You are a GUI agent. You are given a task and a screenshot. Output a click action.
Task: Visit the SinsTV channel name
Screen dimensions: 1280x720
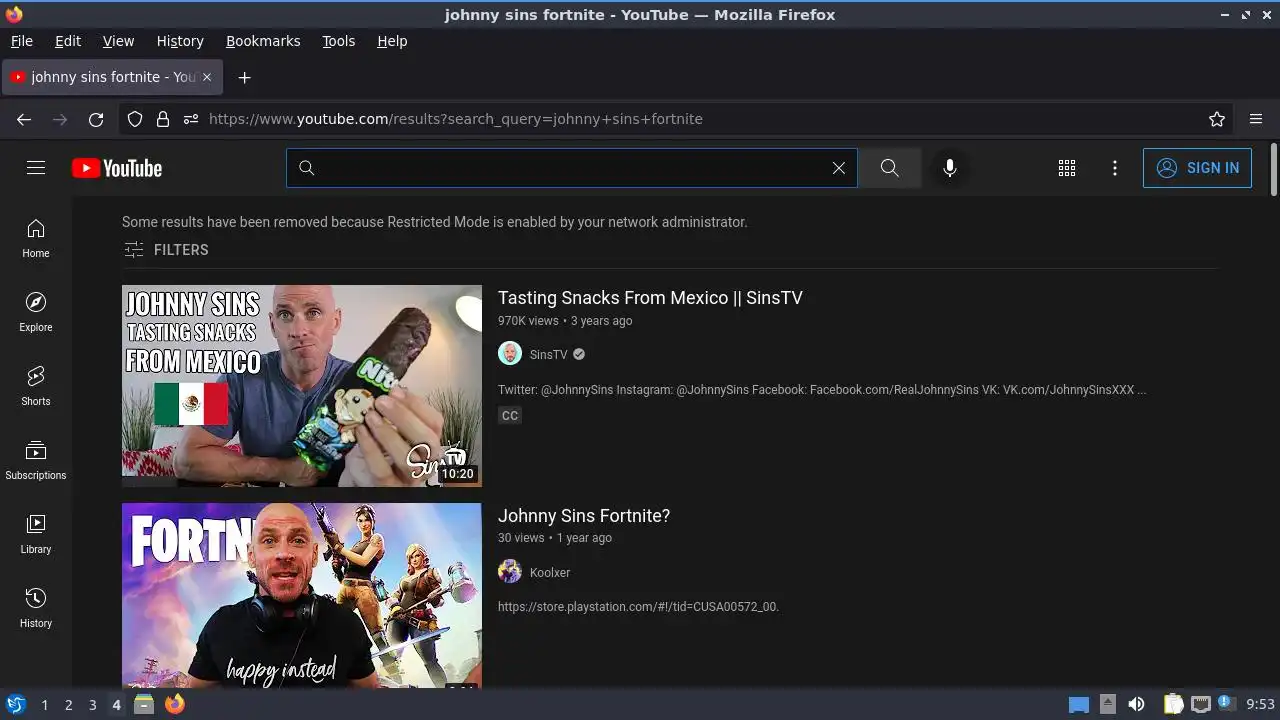pyautogui.click(x=549, y=354)
